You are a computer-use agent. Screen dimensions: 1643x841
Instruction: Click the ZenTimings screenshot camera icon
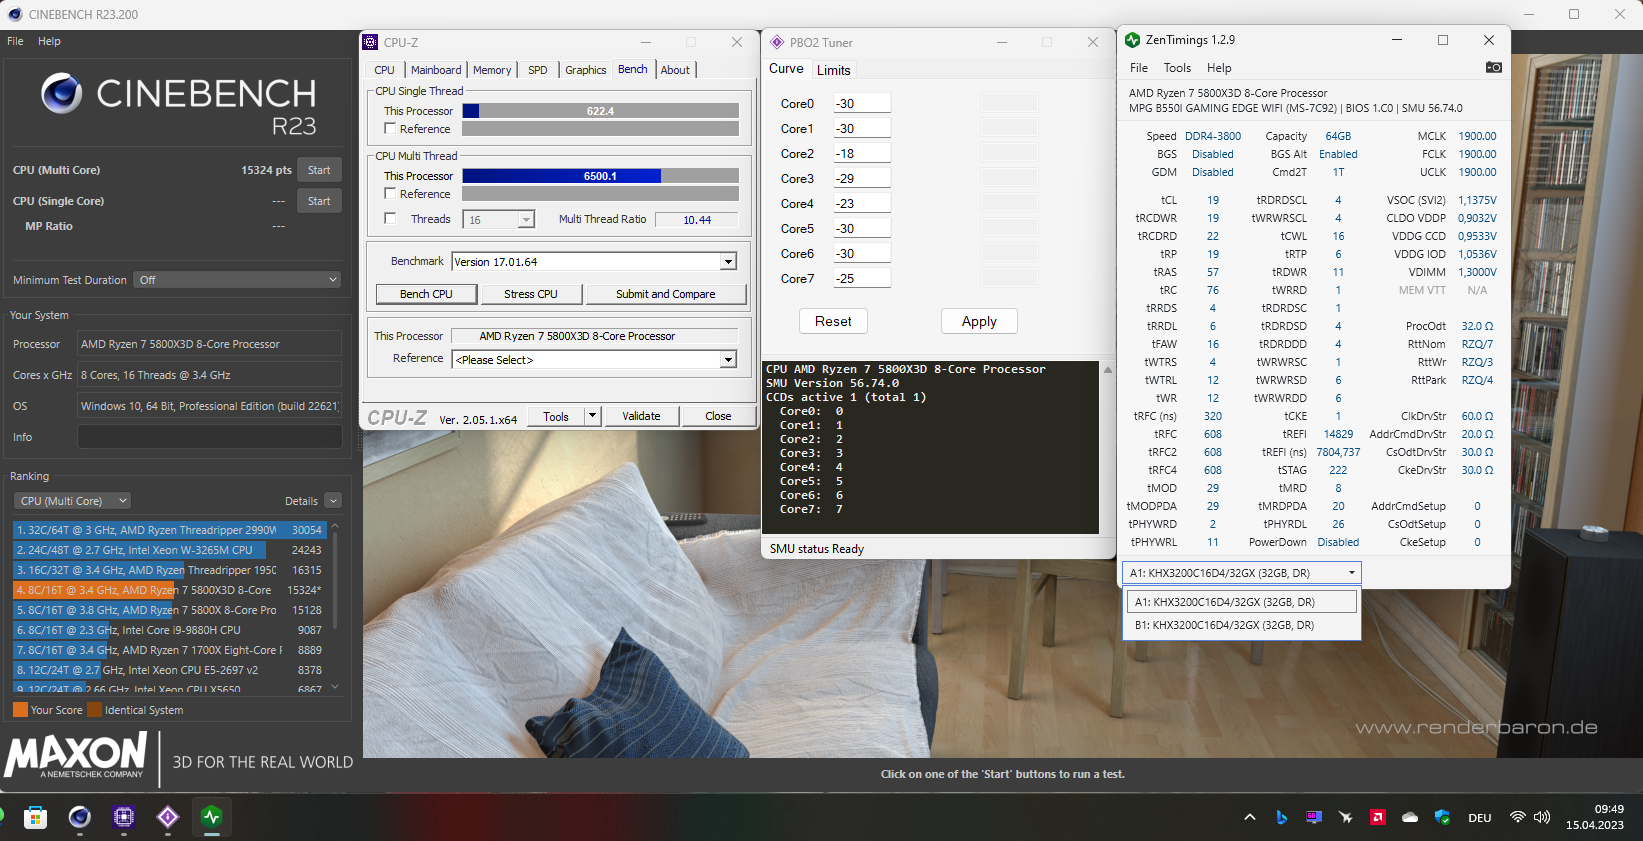(x=1493, y=67)
